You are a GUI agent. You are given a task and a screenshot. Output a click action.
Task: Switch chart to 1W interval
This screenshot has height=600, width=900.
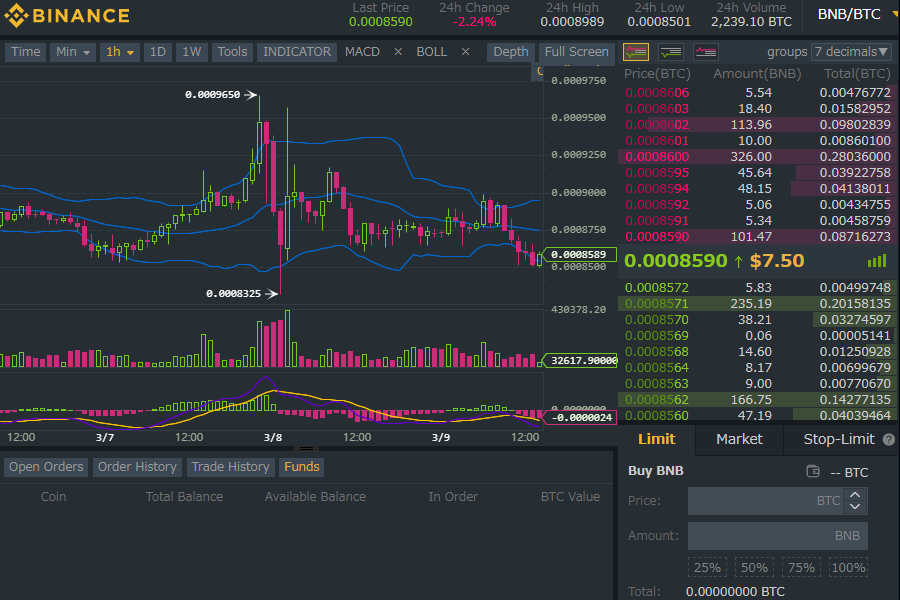pos(192,52)
